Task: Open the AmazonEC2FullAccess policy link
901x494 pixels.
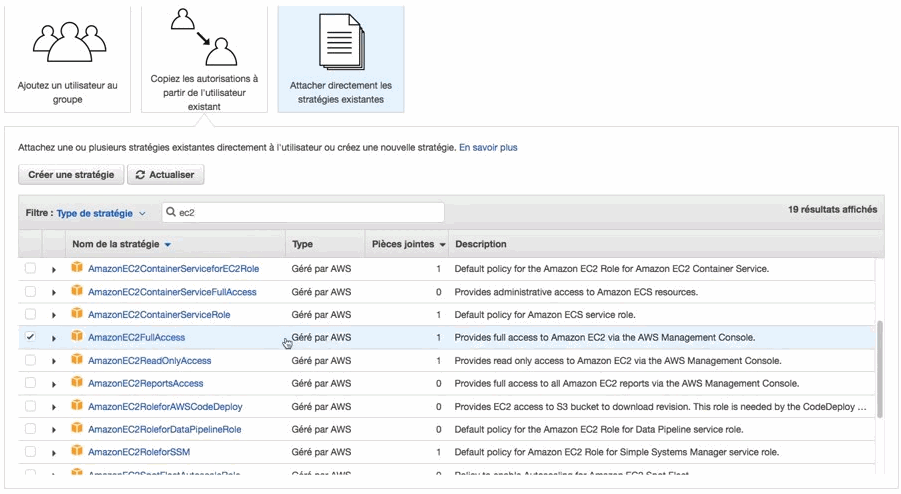Action: pos(136,338)
